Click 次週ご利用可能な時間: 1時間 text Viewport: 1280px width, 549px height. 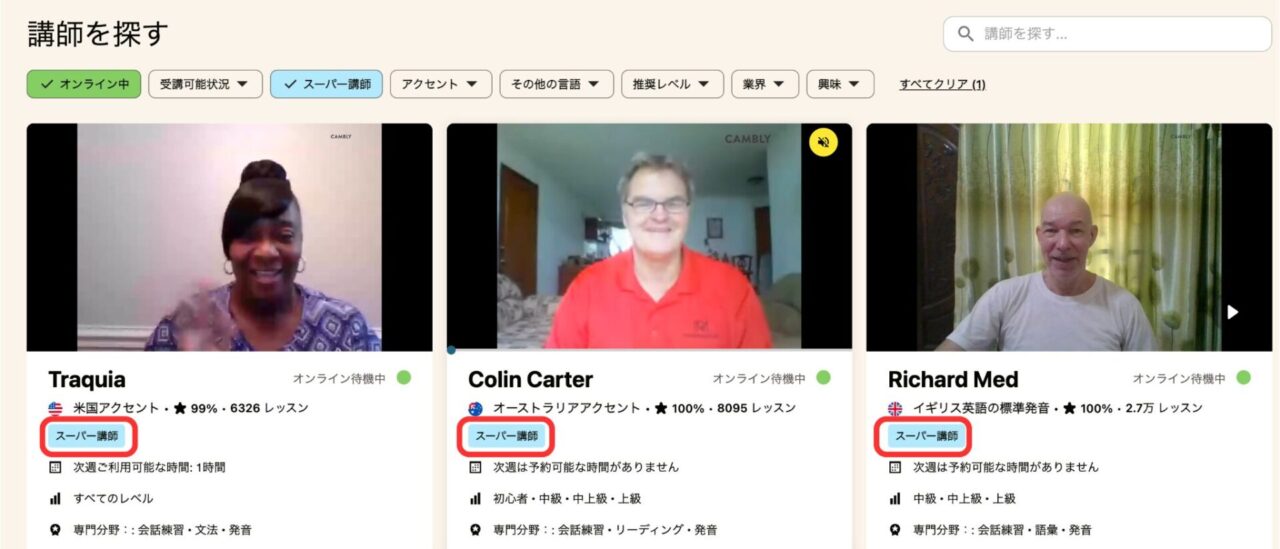[149, 467]
